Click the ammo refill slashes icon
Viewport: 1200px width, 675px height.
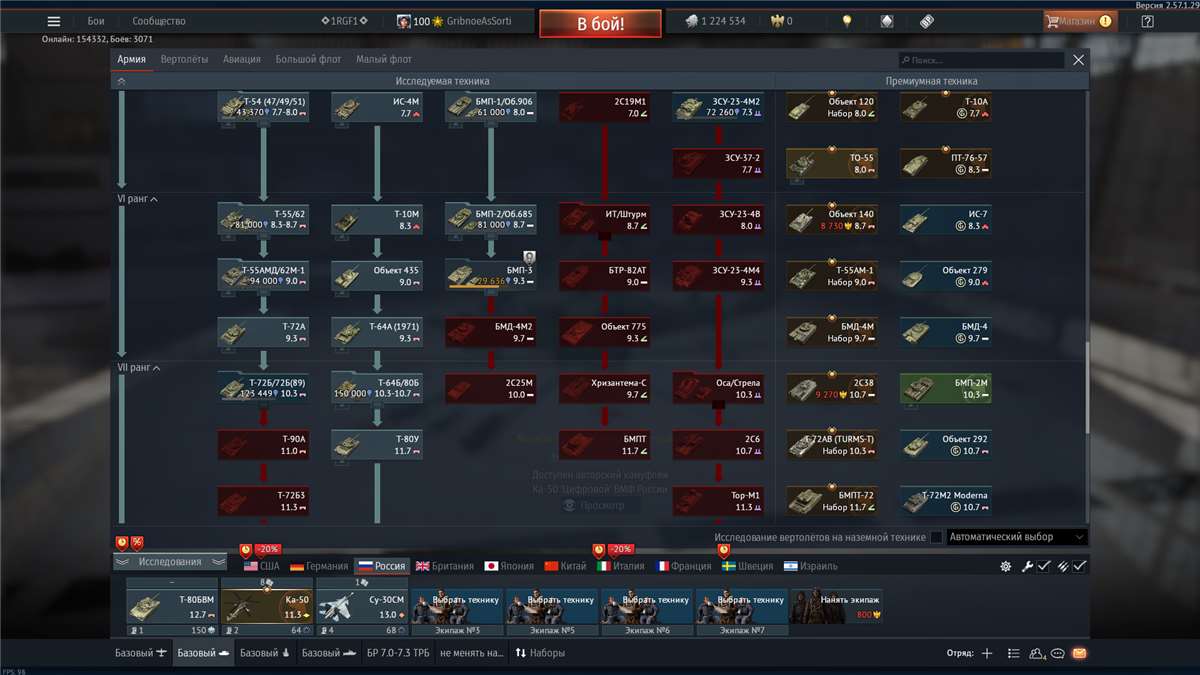(x=1063, y=566)
